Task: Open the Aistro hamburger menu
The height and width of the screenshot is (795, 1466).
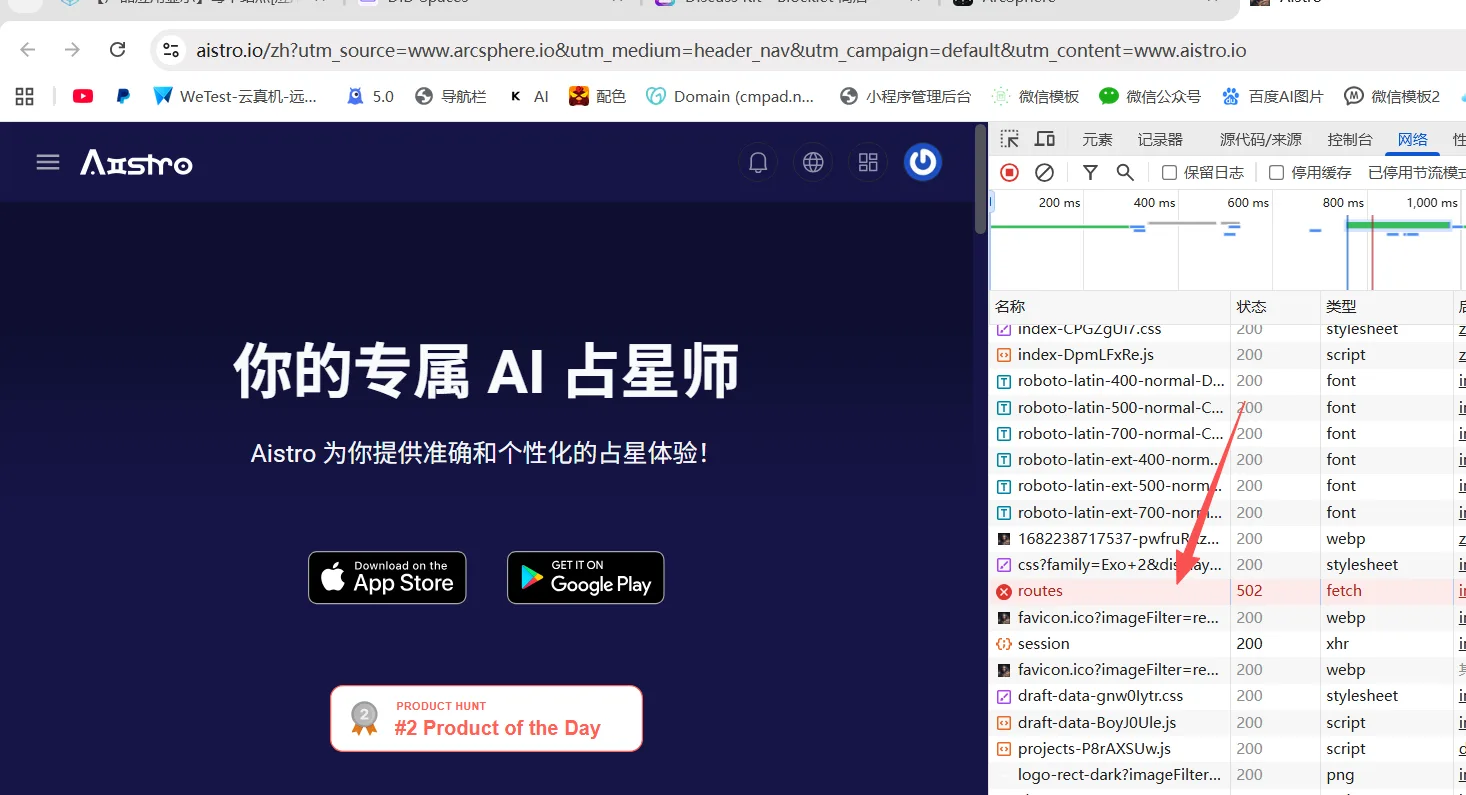Action: pos(48,162)
